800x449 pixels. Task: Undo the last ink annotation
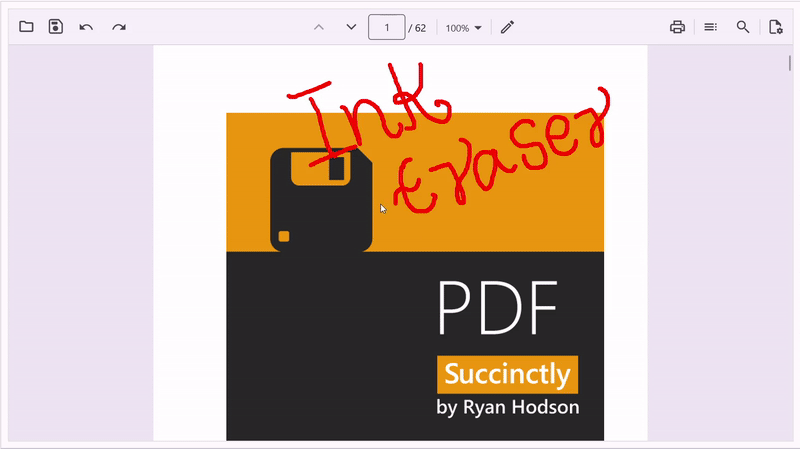click(86, 27)
